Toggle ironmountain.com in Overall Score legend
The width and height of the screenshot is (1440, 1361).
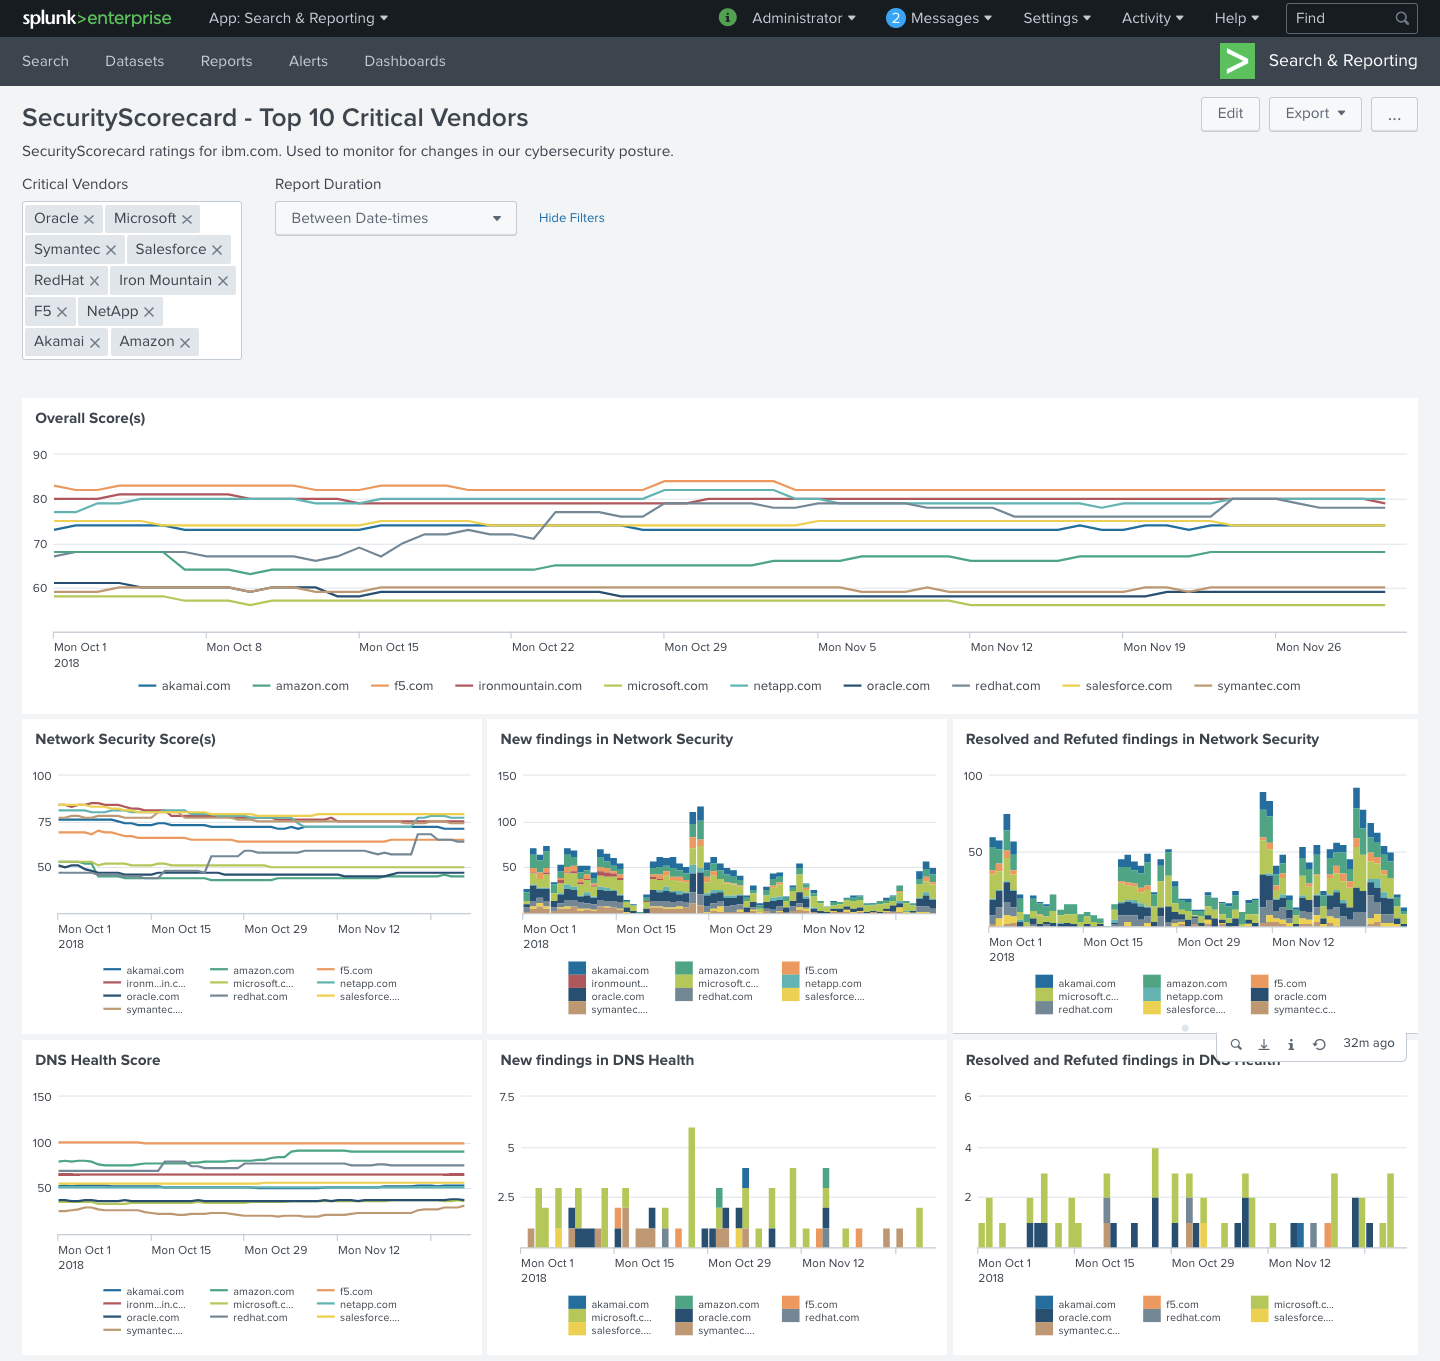(518, 686)
